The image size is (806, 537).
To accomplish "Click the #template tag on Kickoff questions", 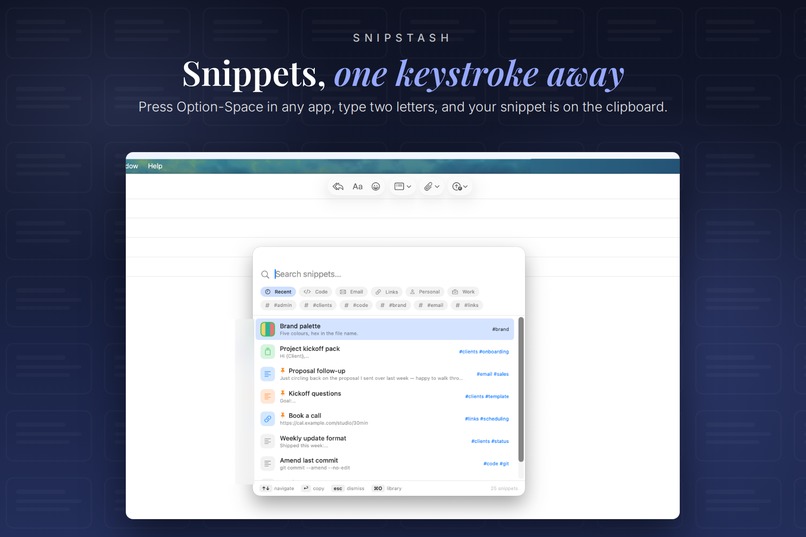I will [x=497, y=396].
